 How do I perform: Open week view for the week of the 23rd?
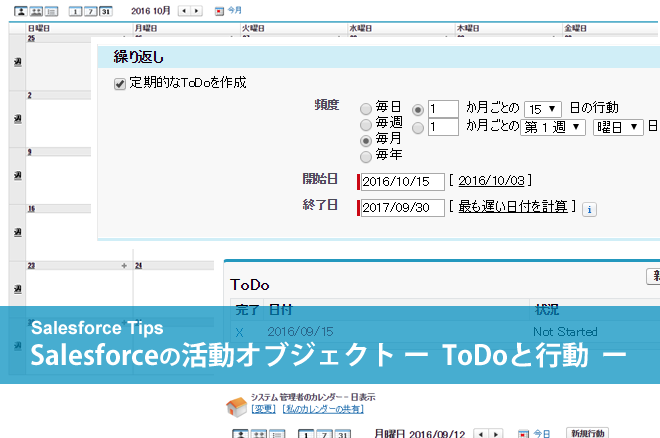[17, 289]
